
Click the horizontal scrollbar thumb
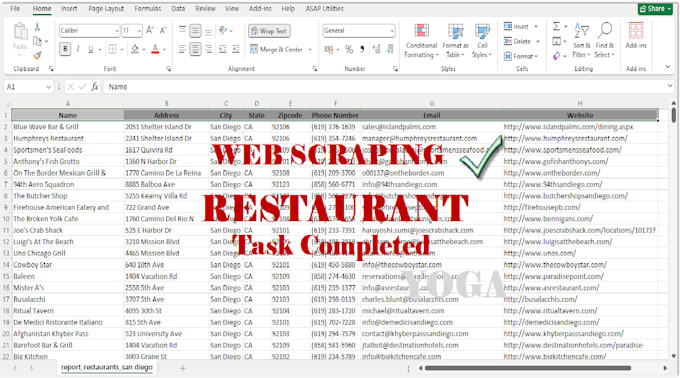(x=528, y=368)
